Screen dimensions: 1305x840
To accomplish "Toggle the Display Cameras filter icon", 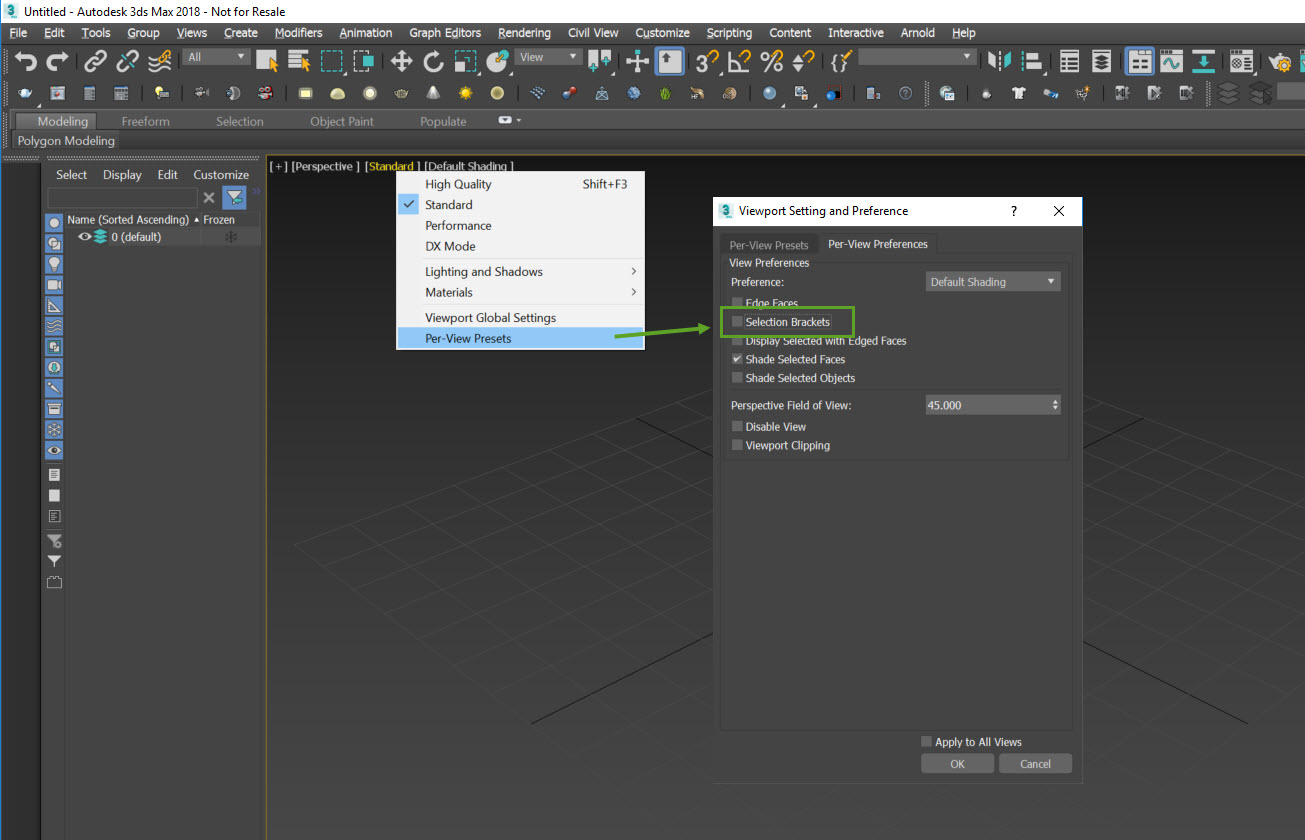I will point(54,285).
